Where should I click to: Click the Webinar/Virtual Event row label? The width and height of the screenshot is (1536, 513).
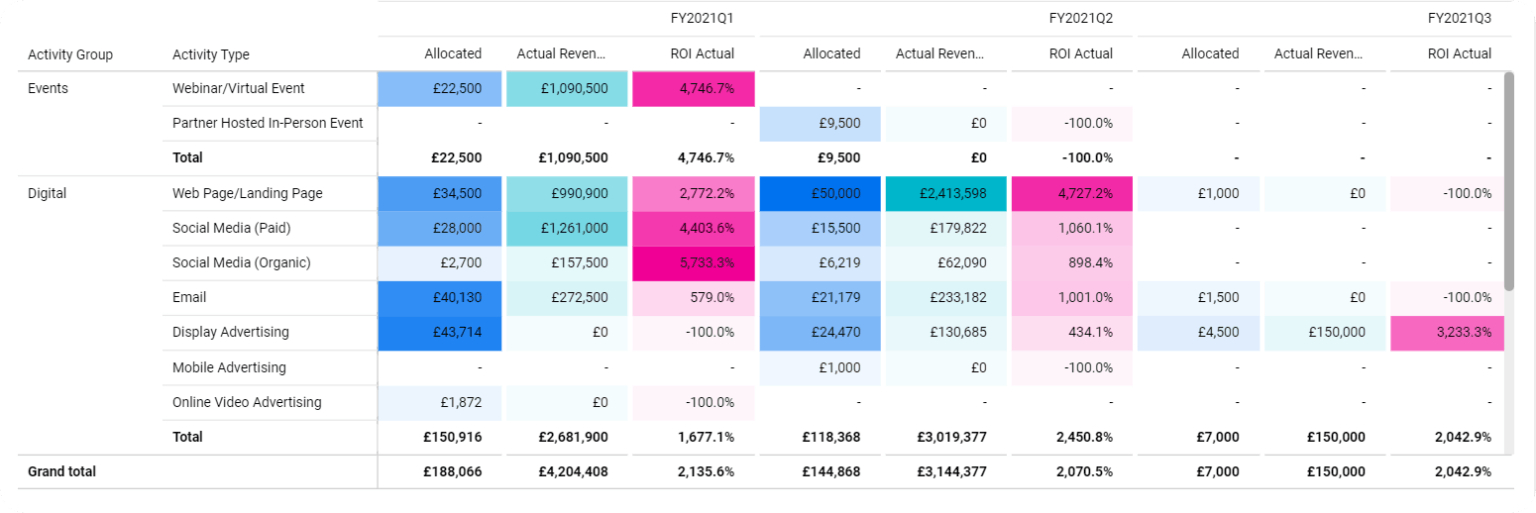click(238, 88)
